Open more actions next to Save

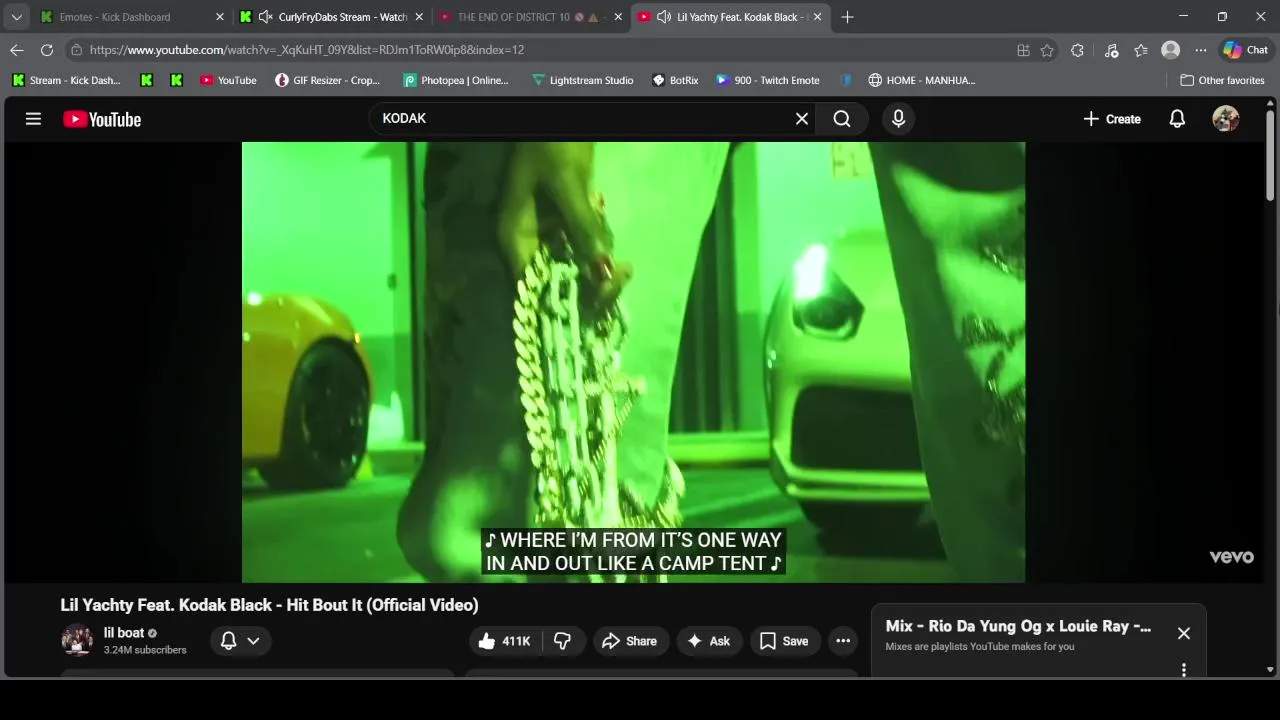coord(843,641)
